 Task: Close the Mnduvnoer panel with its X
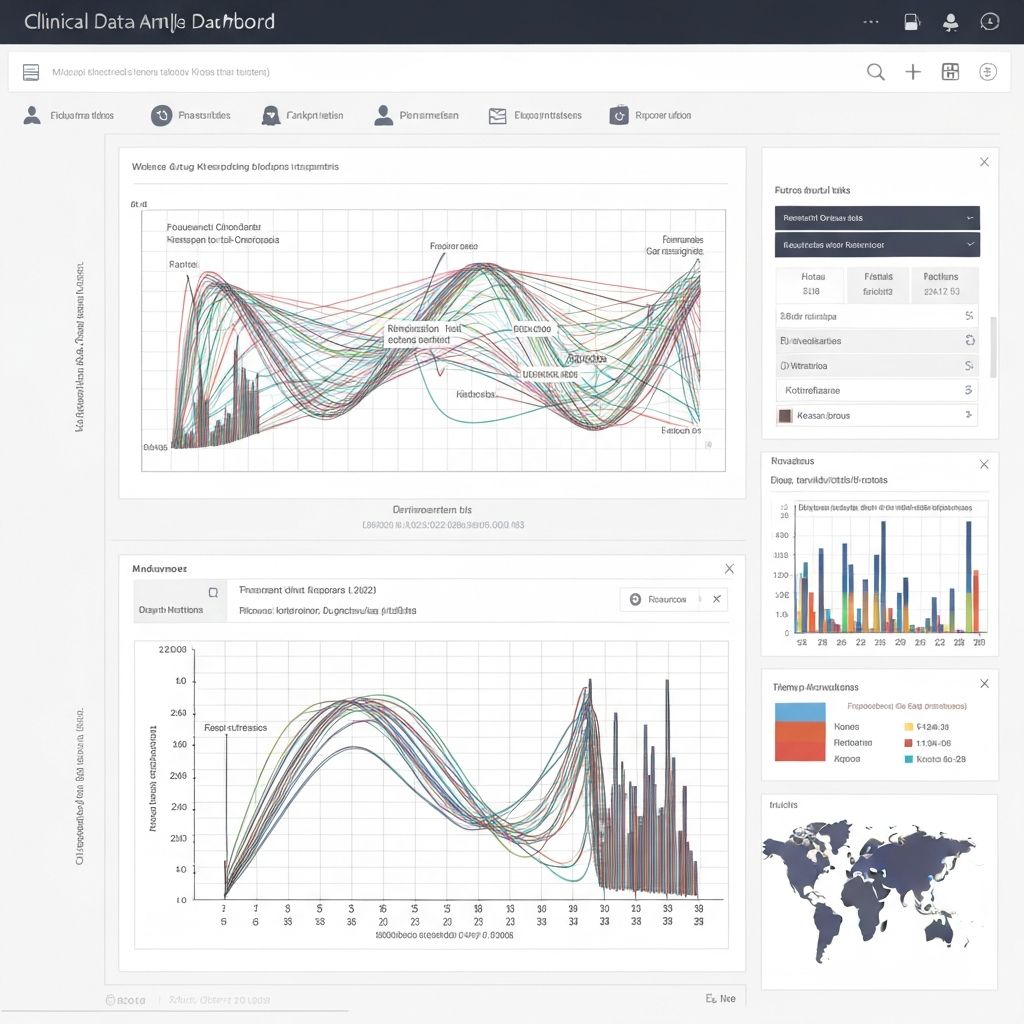pyautogui.click(x=729, y=569)
